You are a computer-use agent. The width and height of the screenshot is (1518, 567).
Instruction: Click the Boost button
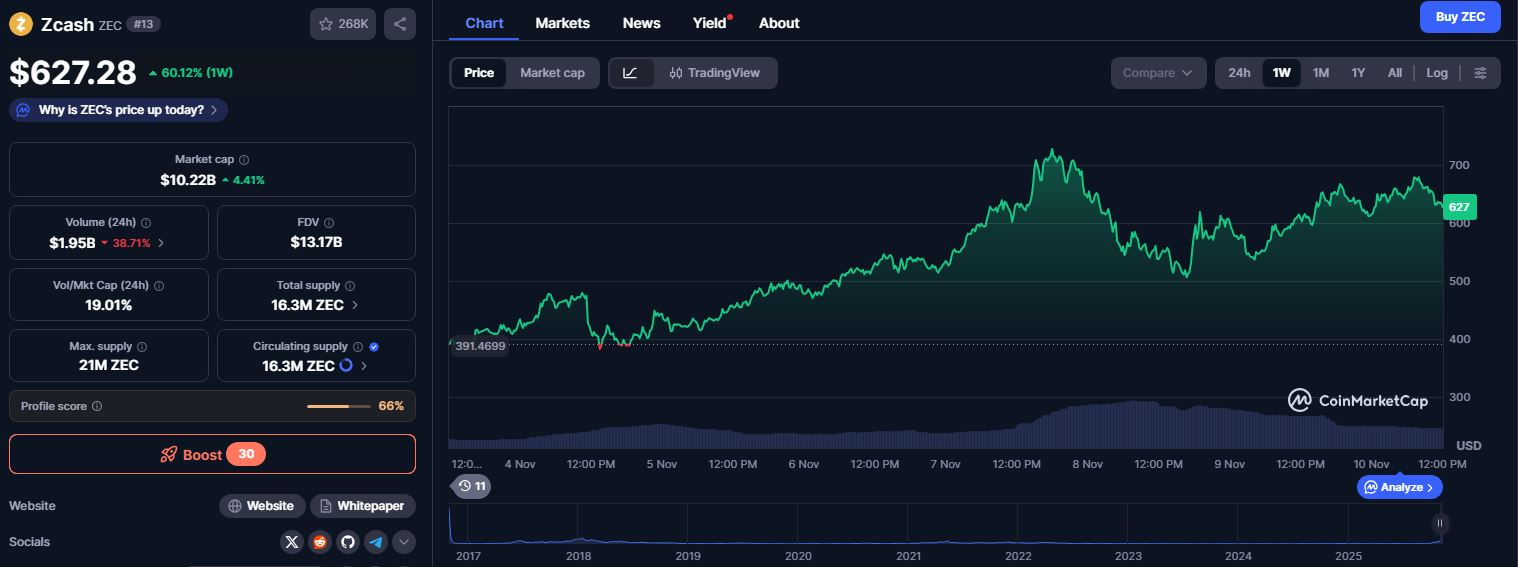[212, 454]
